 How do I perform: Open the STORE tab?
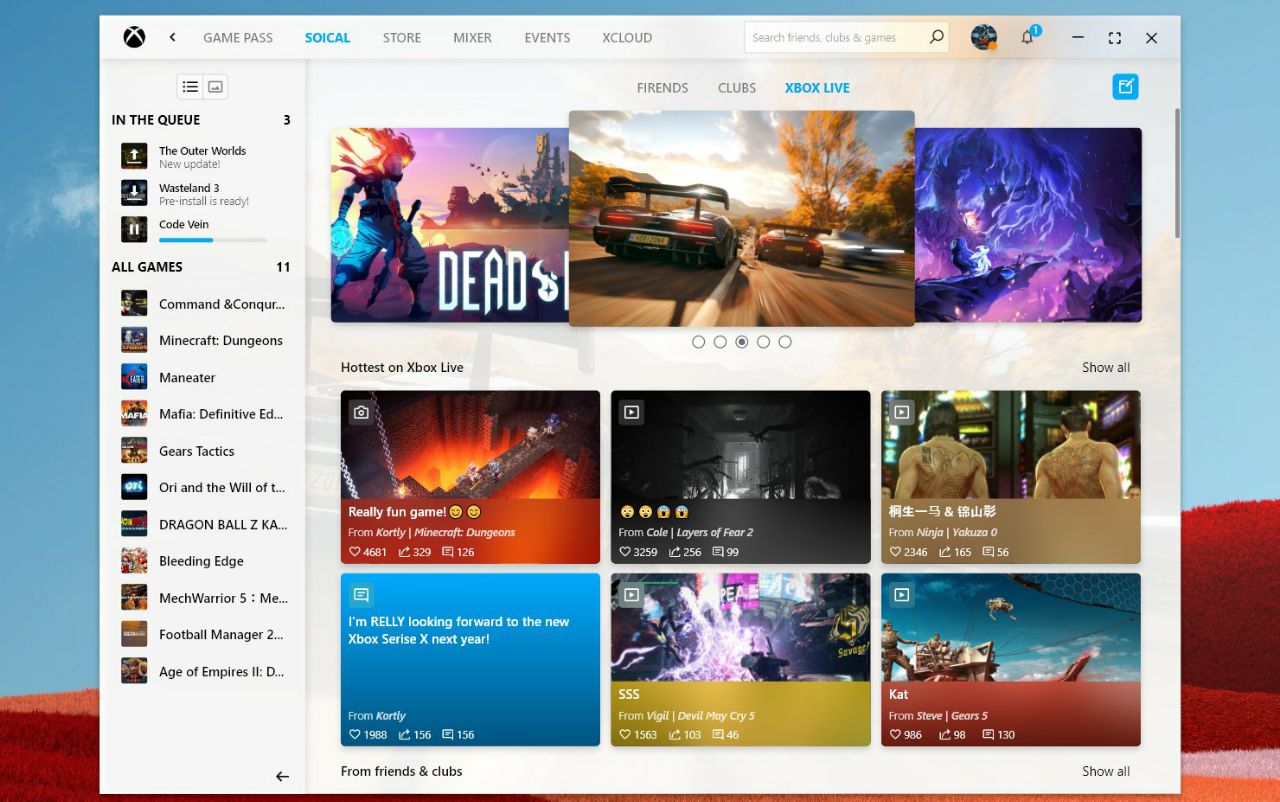(402, 38)
